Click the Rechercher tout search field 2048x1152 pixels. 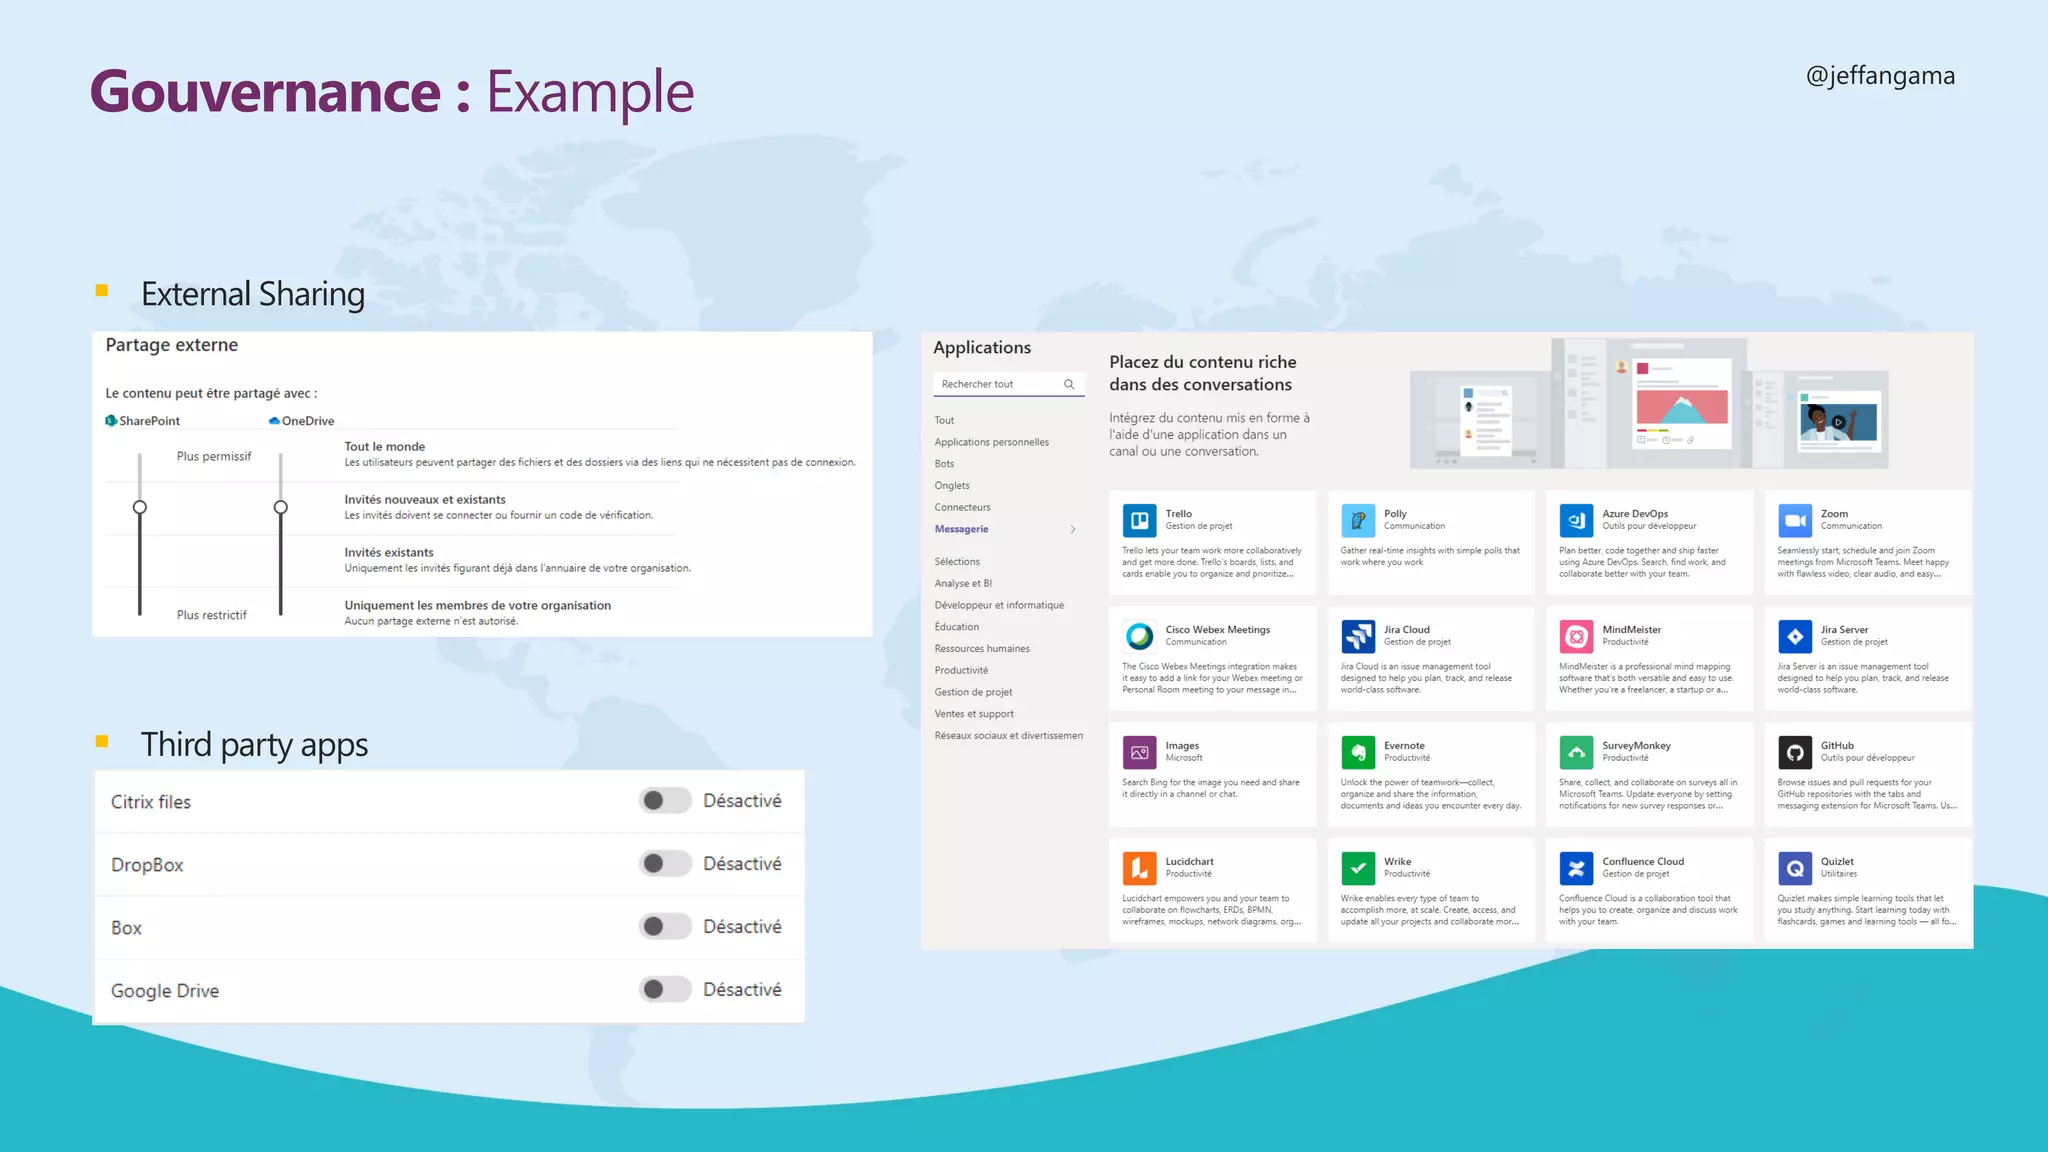[1009, 384]
